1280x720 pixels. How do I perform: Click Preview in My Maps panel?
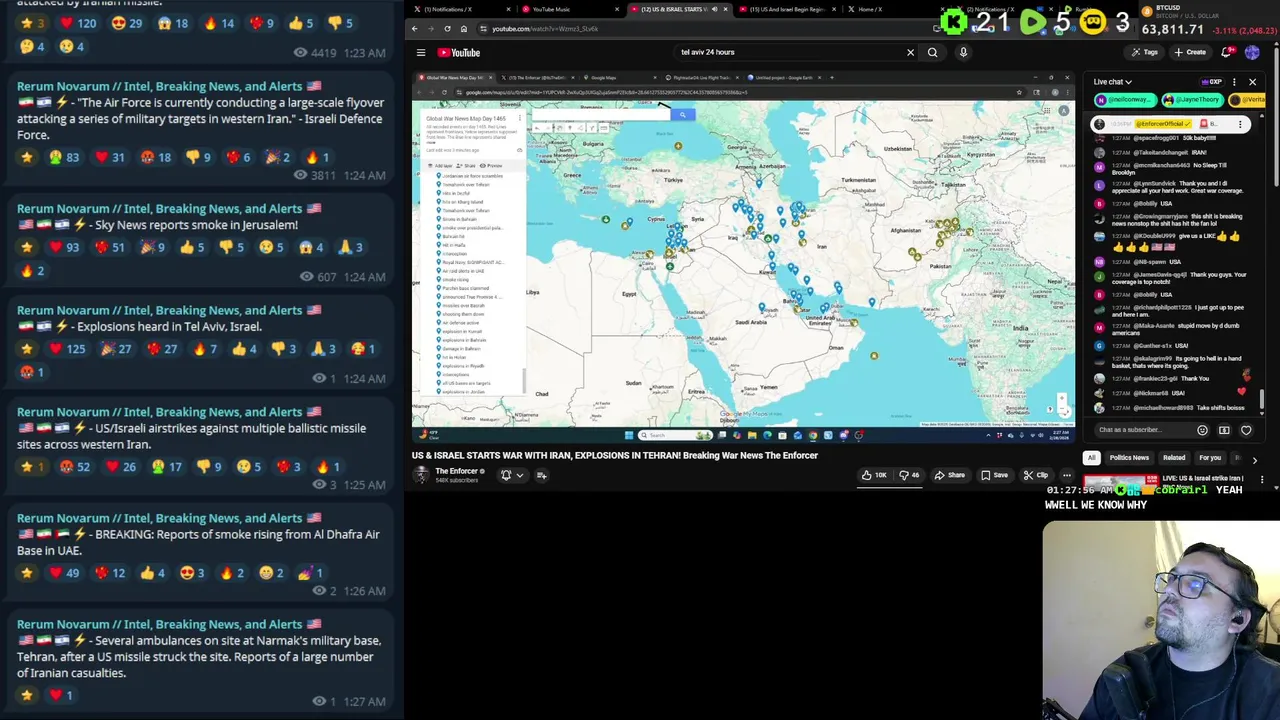pyautogui.click(x=490, y=166)
